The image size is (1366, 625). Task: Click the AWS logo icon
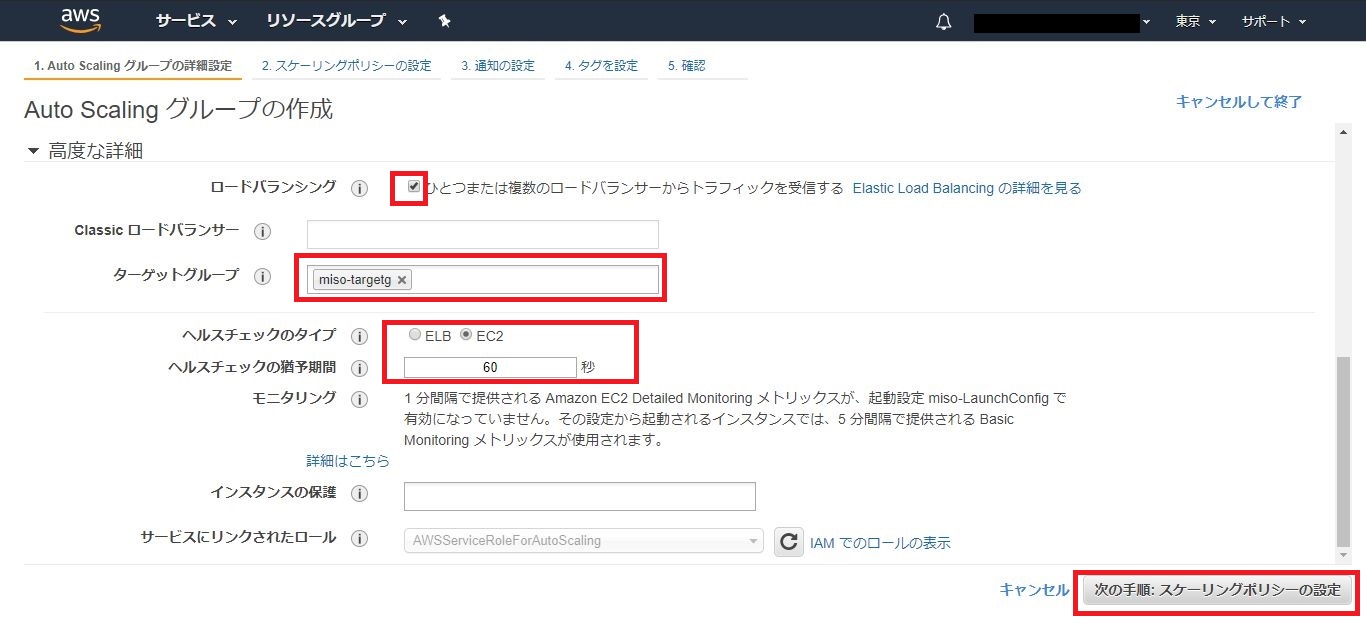(x=81, y=20)
